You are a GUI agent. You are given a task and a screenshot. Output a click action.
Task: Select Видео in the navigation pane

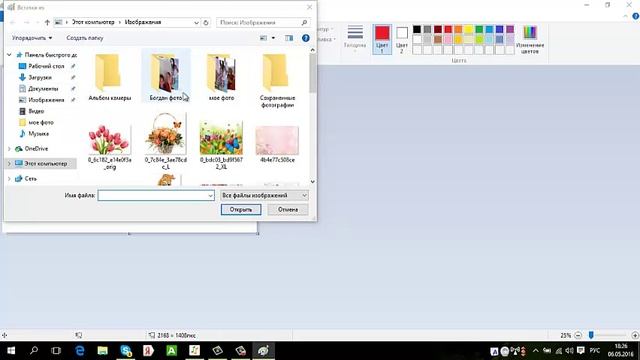click(x=36, y=111)
